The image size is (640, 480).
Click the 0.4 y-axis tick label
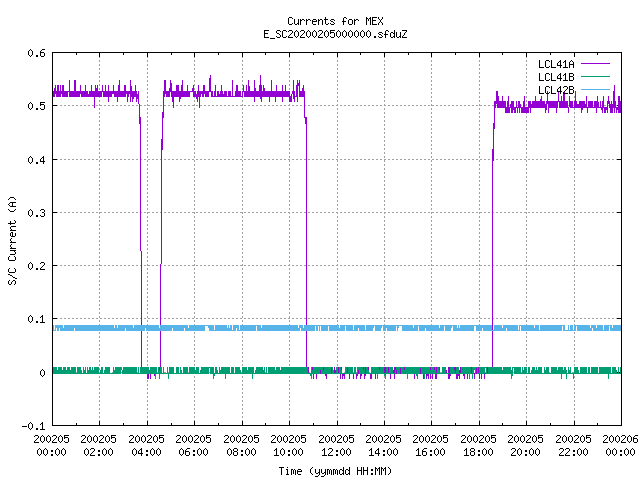[36, 160]
